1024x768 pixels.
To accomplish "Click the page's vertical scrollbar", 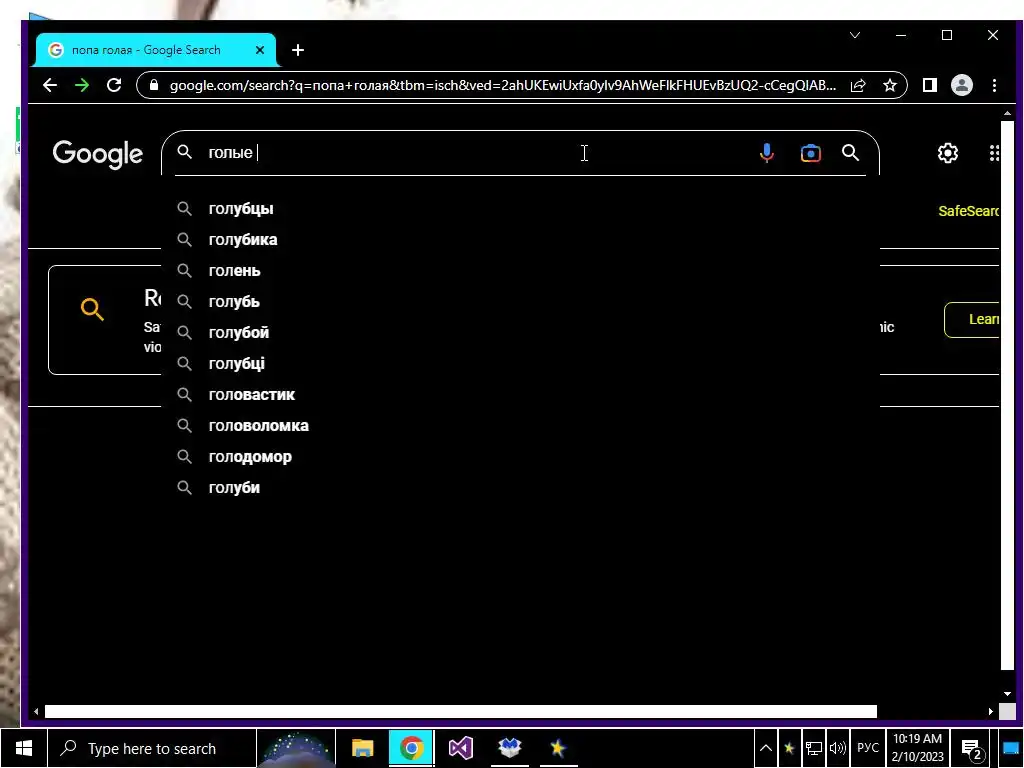I will point(1007,395).
